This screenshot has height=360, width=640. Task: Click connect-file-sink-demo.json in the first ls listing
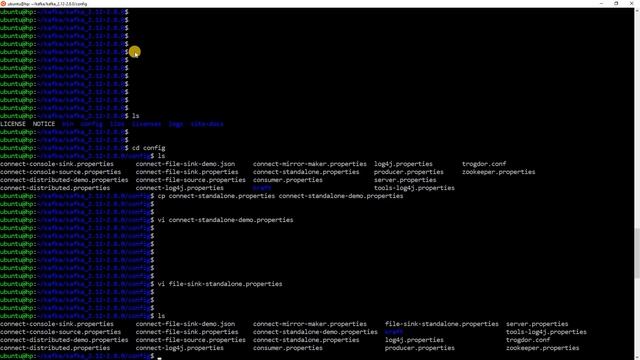tap(185, 164)
